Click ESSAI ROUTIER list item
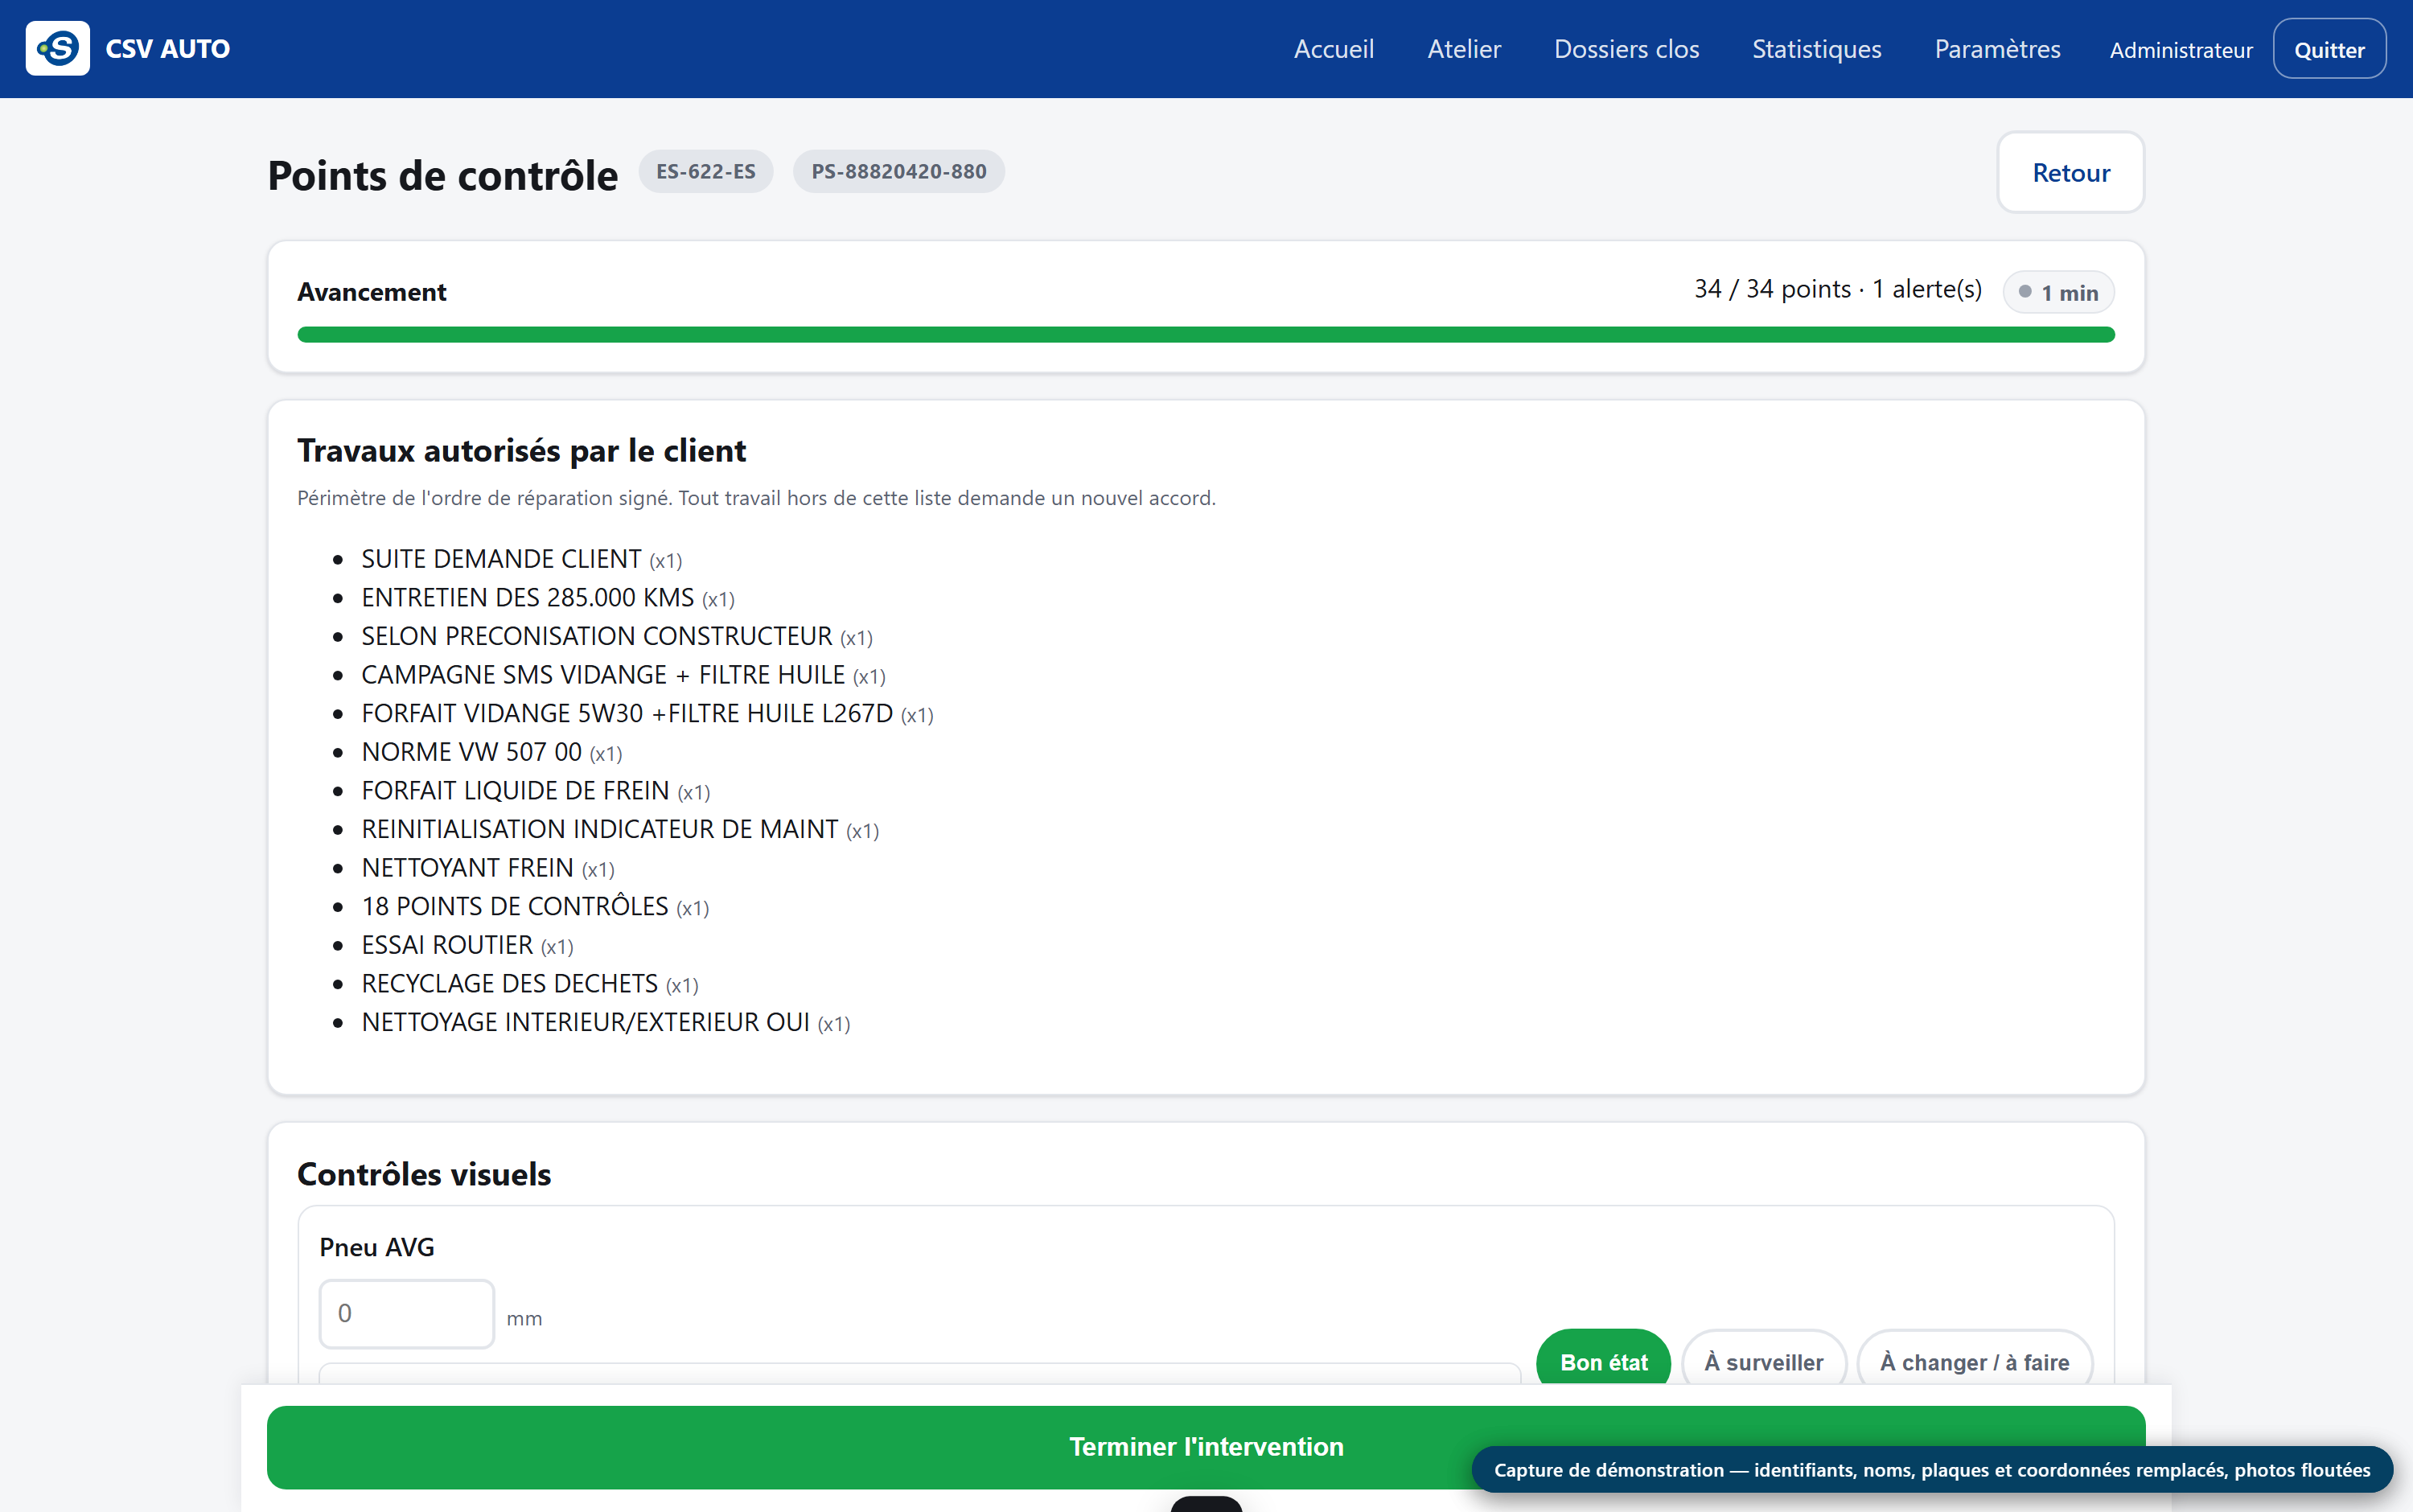The width and height of the screenshot is (2413, 1512). (x=467, y=945)
